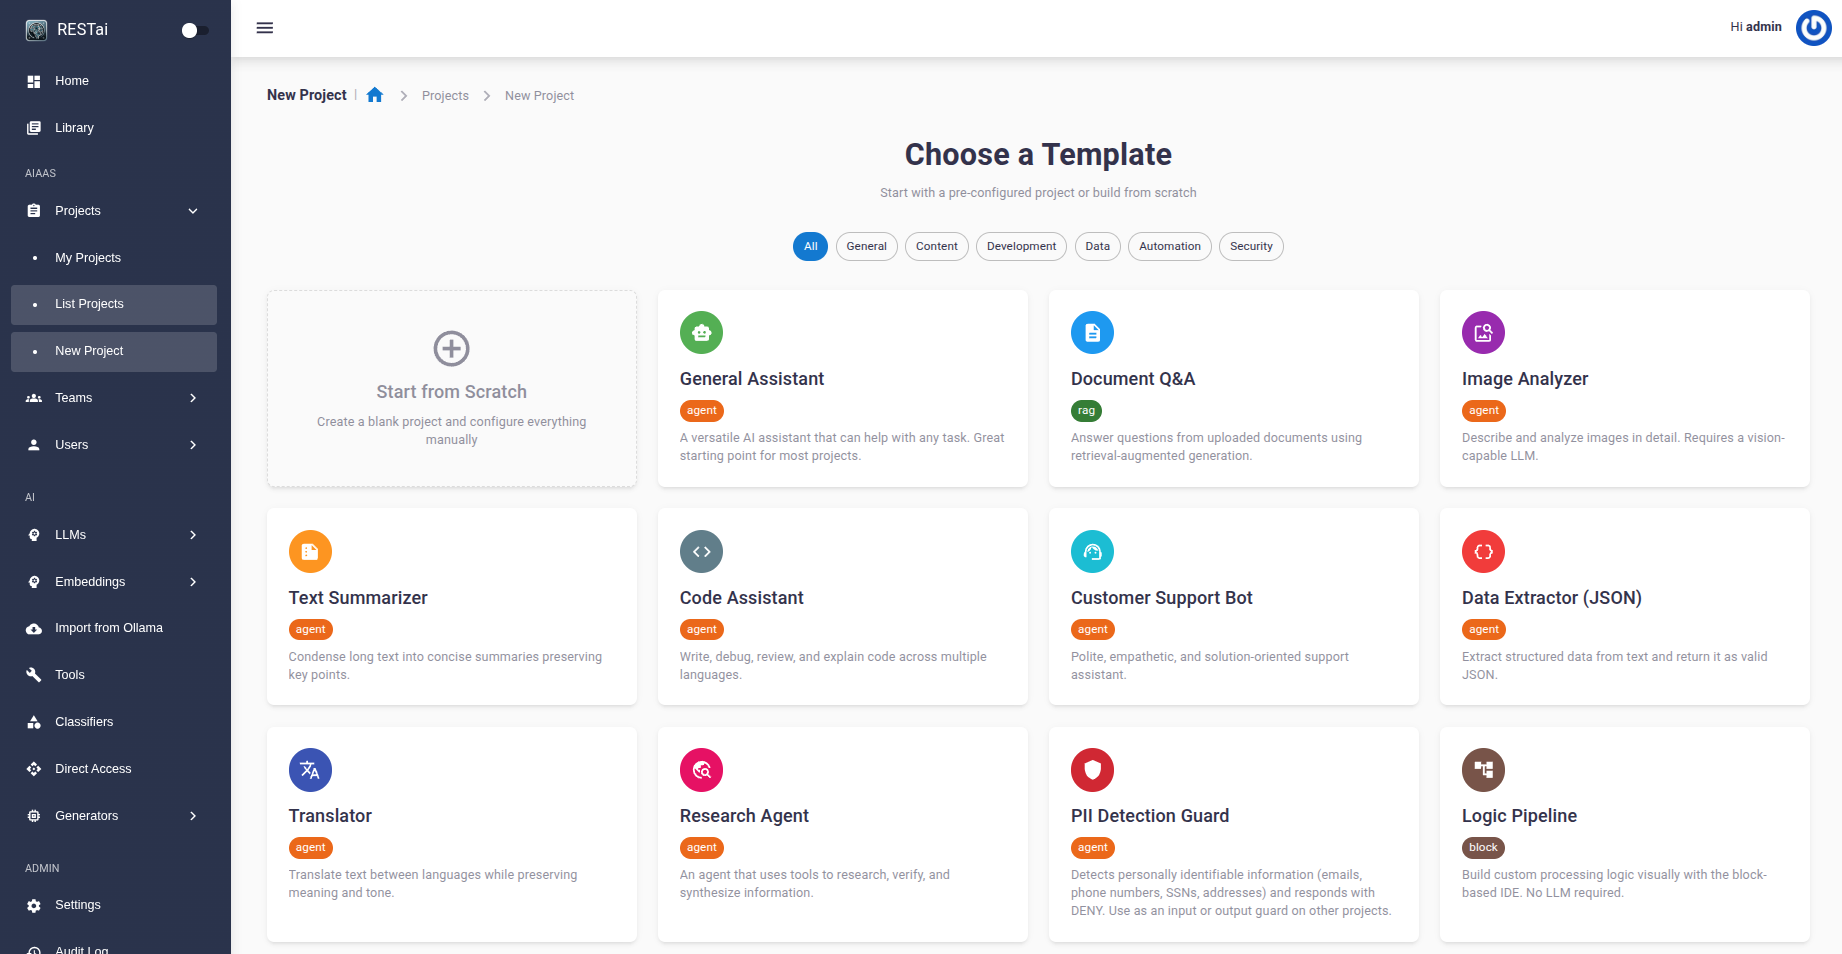The image size is (1842, 954).
Task: Select the PII Detection Guard shield icon
Action: click(x=1092, y=770)
